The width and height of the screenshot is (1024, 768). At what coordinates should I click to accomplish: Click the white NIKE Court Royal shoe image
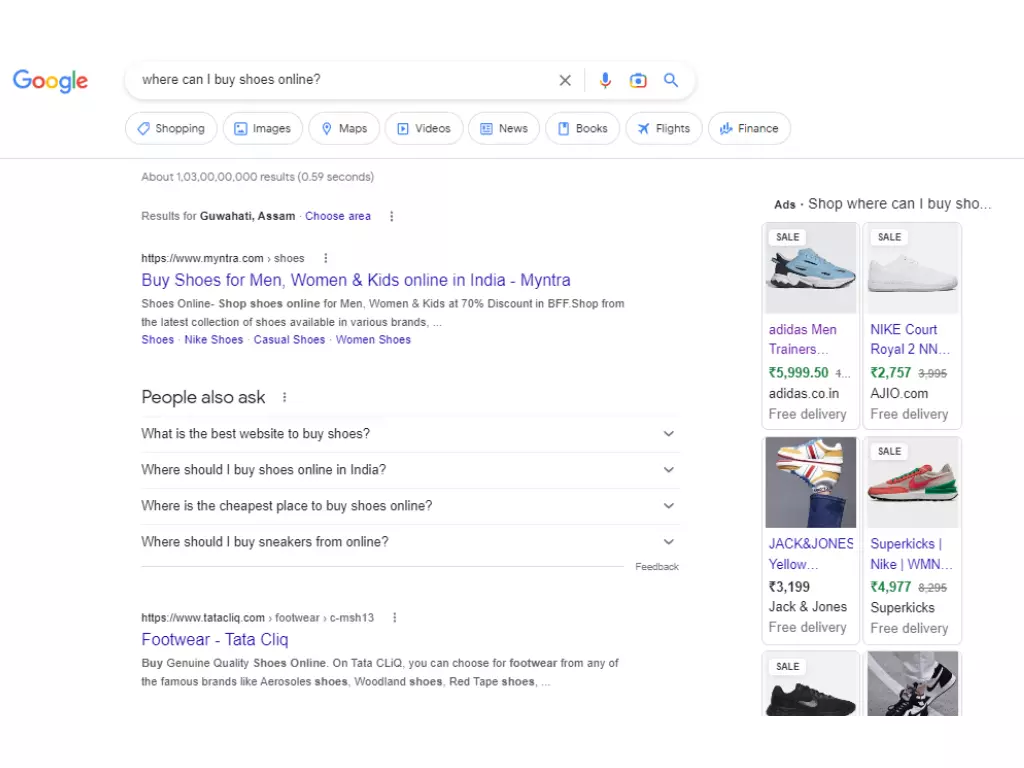[x=912, y=268]
